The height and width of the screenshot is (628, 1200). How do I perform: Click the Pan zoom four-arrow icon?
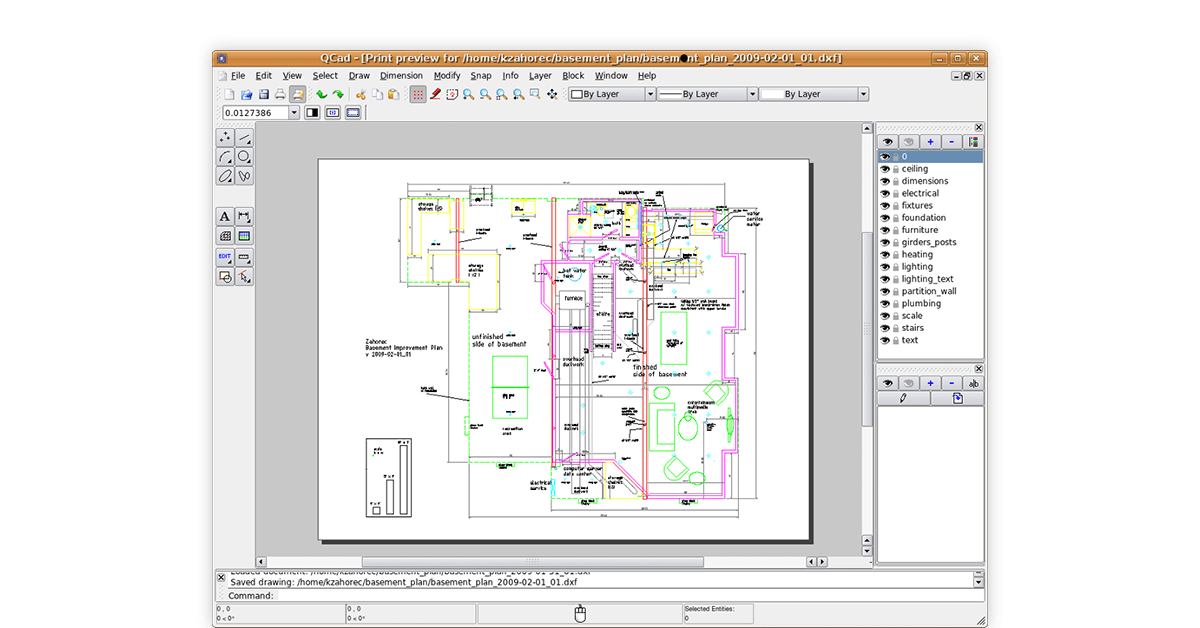pos(552,94)
